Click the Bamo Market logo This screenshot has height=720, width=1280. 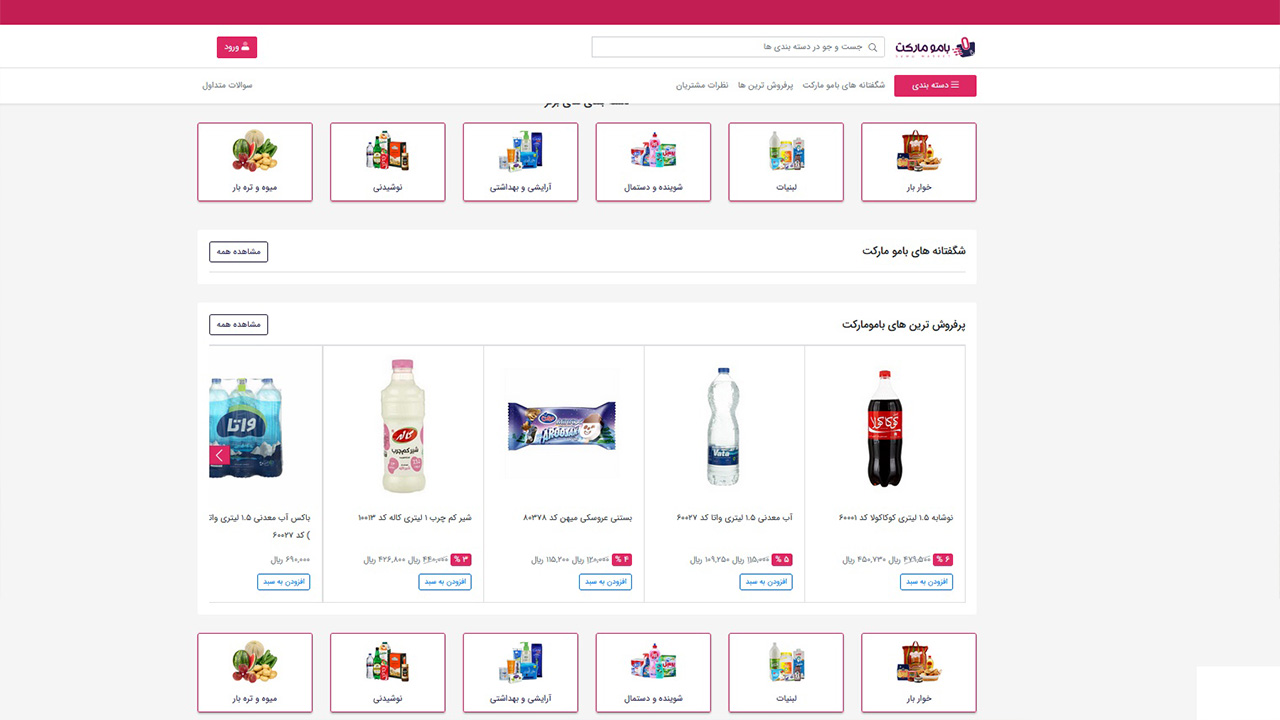(x=934, y=47)
